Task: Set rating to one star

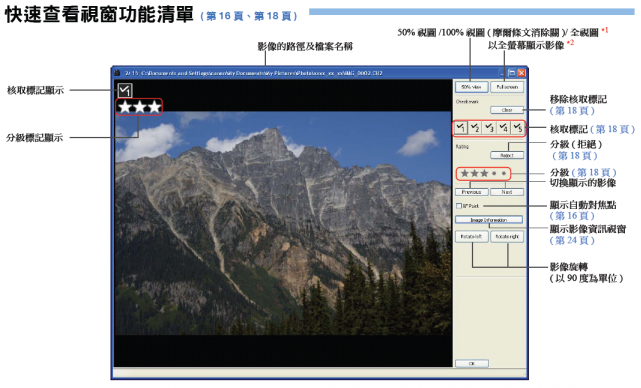Action: coord(464,173)
